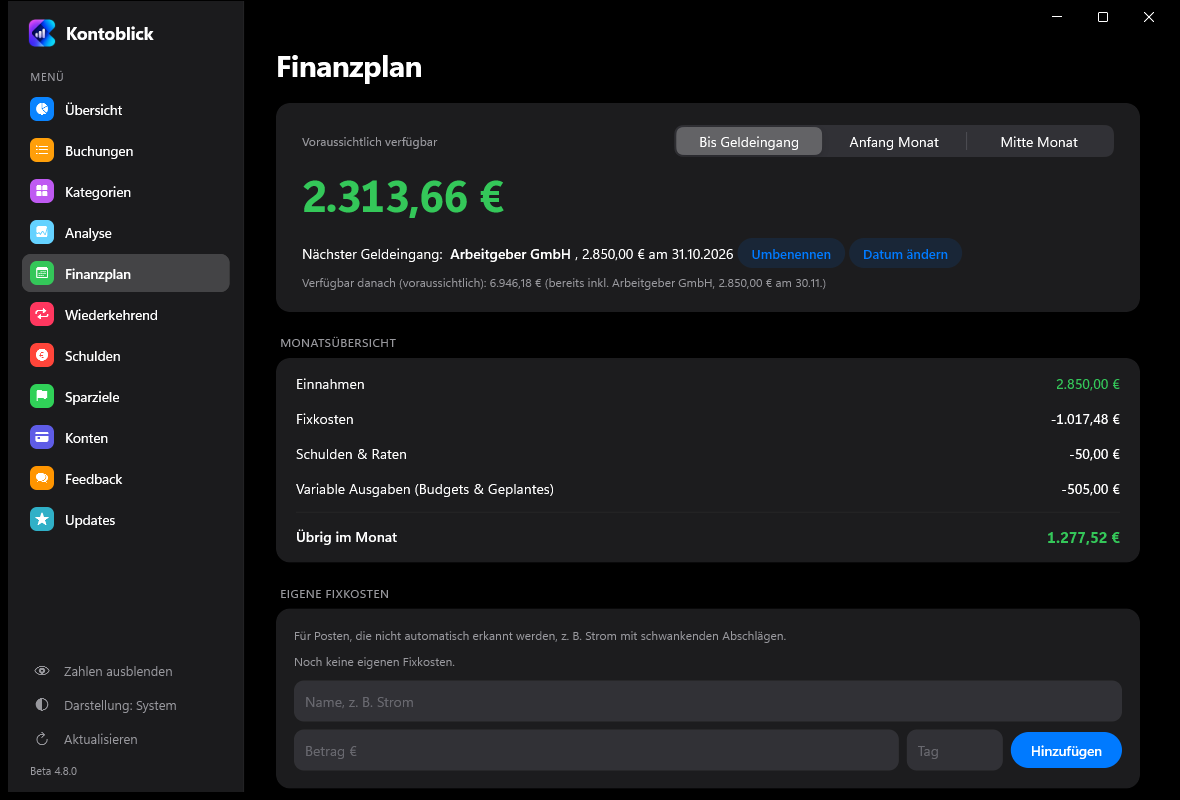Go to the Sparziele page

126,397
